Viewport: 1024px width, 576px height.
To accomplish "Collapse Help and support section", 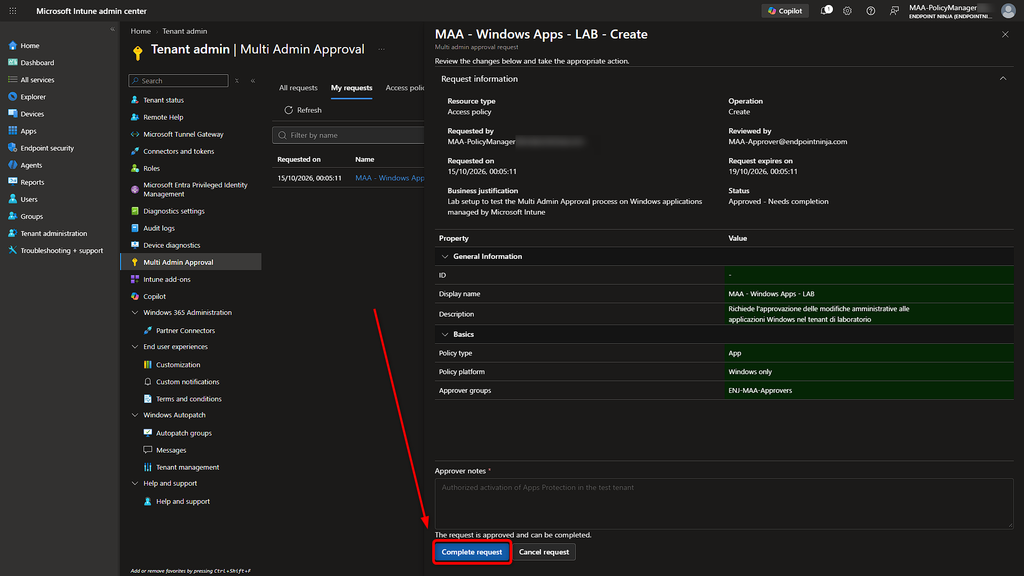I will point(135,483).
